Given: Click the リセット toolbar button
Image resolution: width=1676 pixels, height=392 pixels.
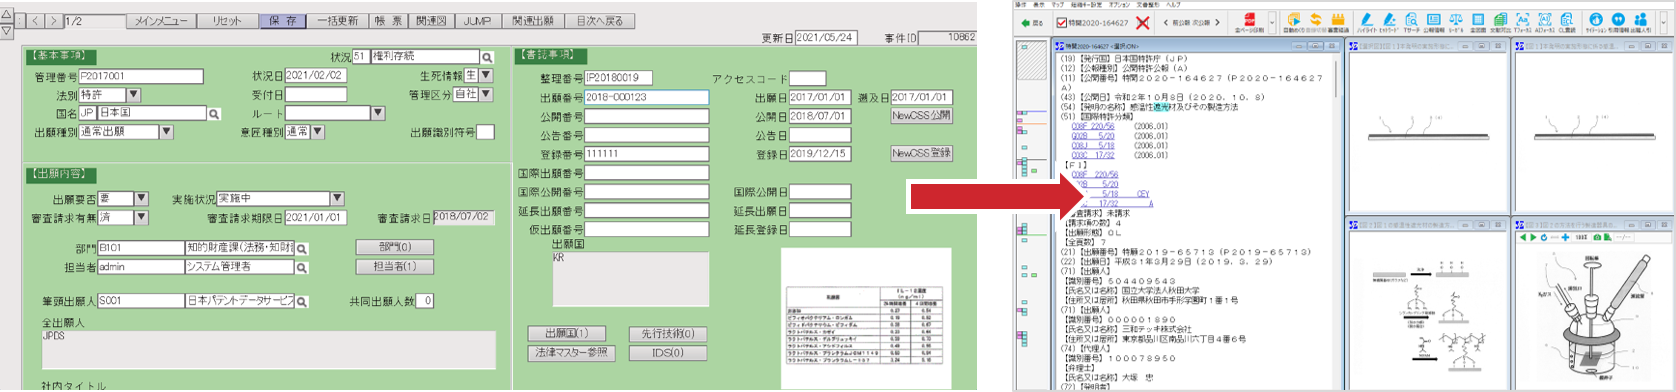Looking at the screenshot, I should click(x=227, y=21).
